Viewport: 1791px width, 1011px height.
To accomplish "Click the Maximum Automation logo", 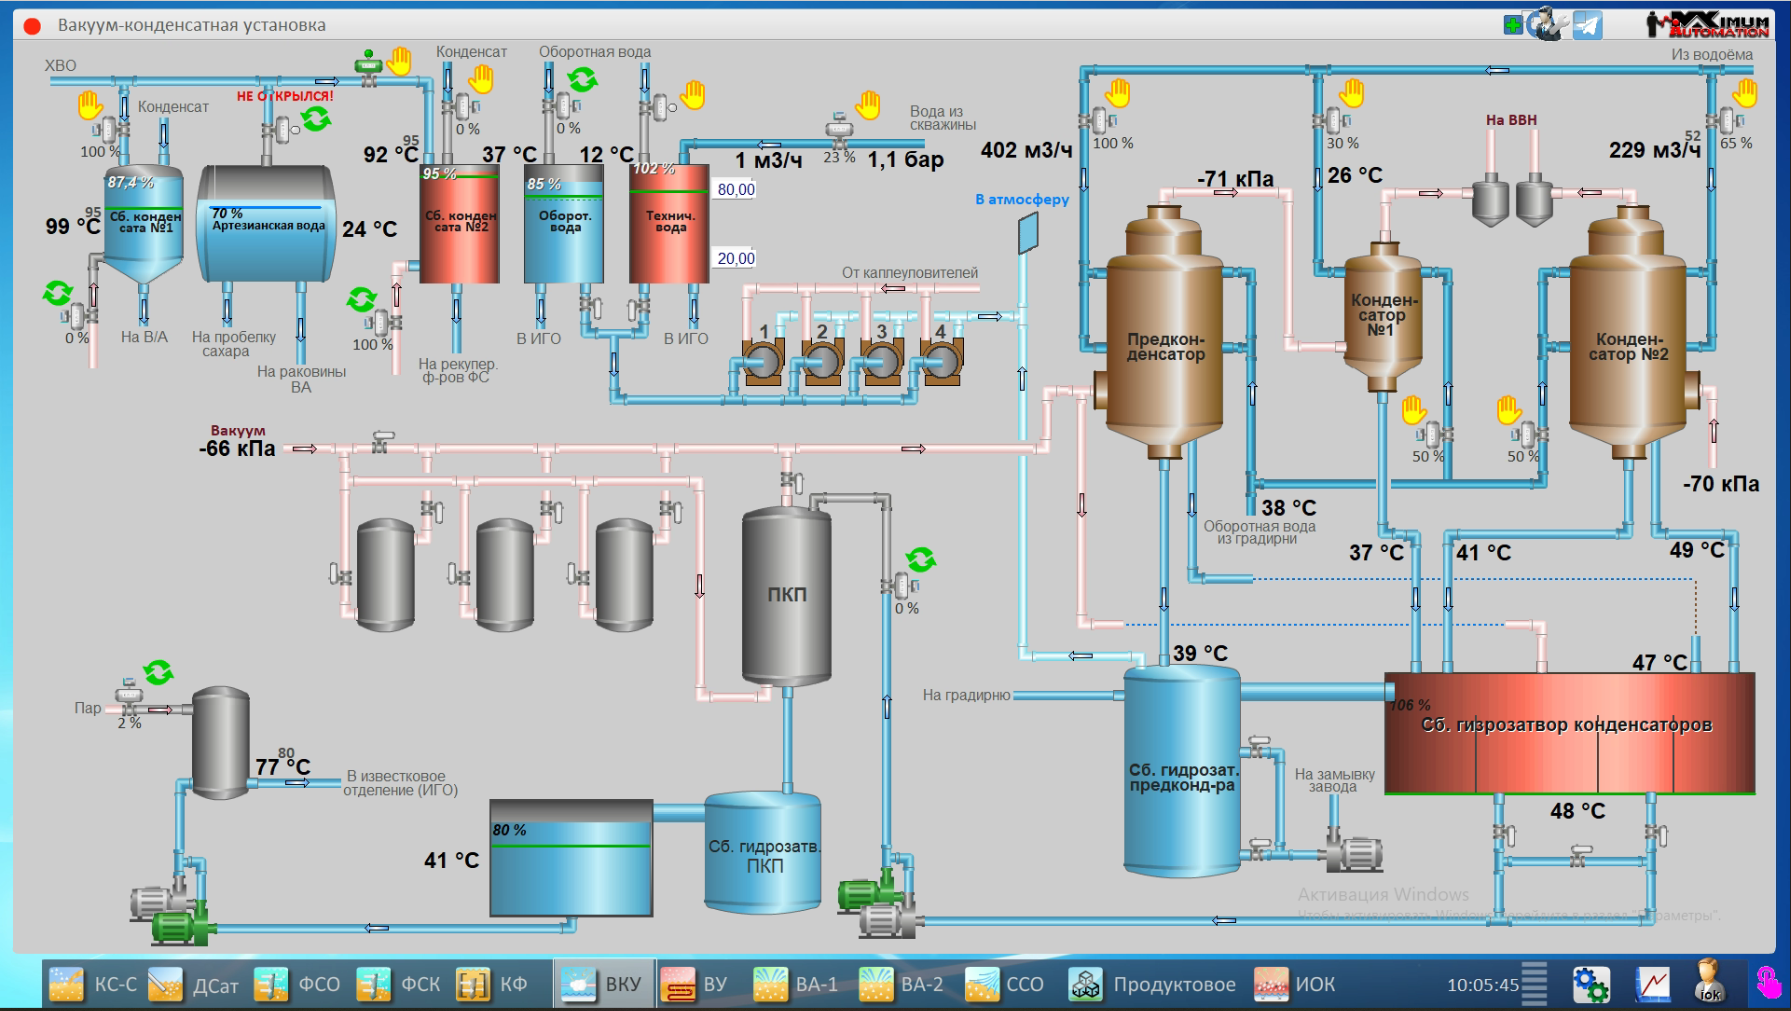I will tap(1707, 24).
